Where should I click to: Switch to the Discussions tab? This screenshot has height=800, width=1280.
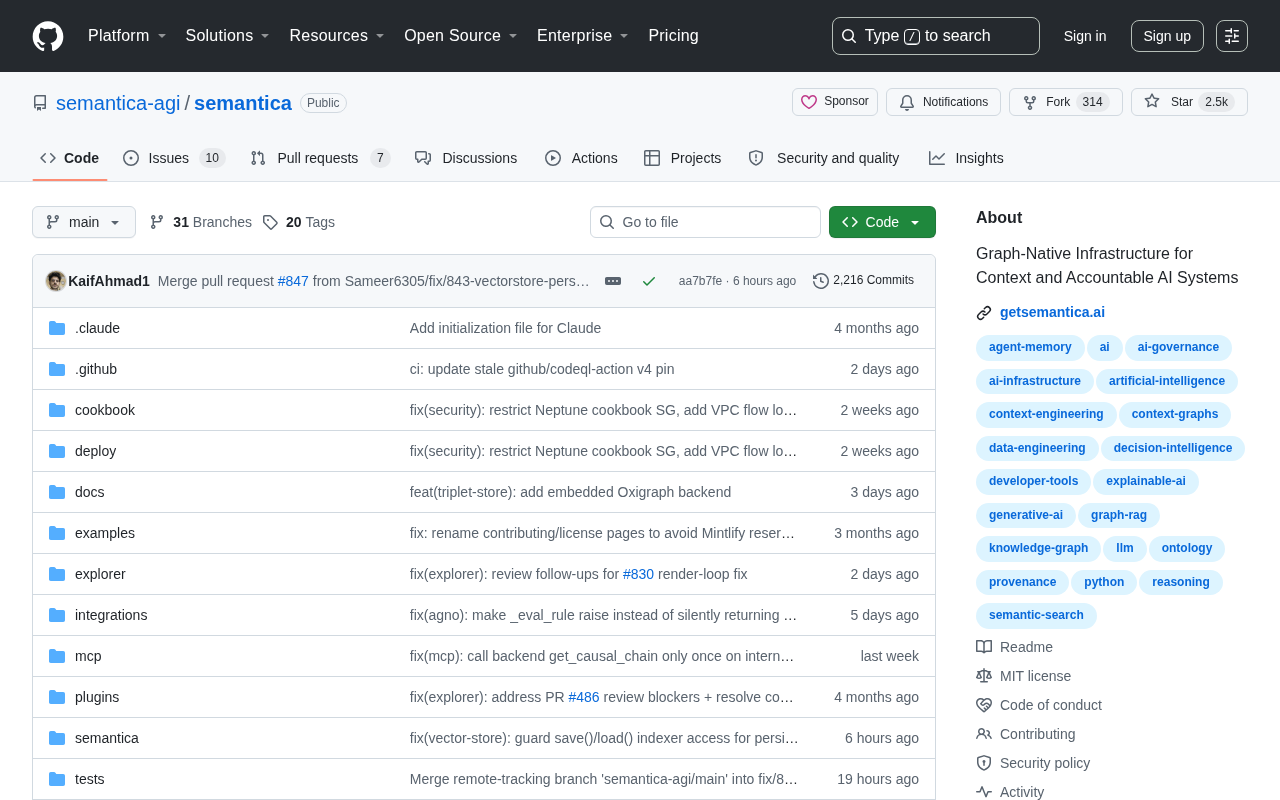pyautogui.click(x=466, y=158)
